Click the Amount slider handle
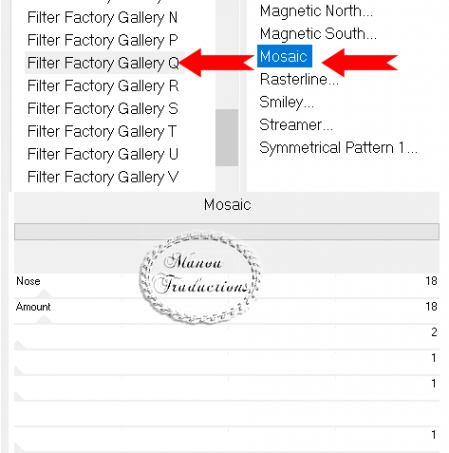Screen dimensions: 449x453 pyautogui.click(x=44, y=319)
